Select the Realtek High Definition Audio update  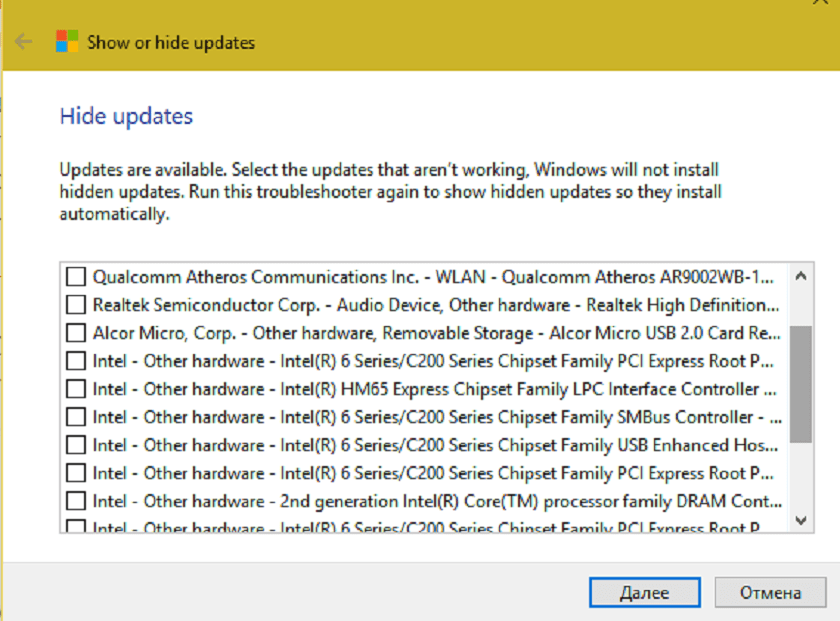click(x=75, y=305)
